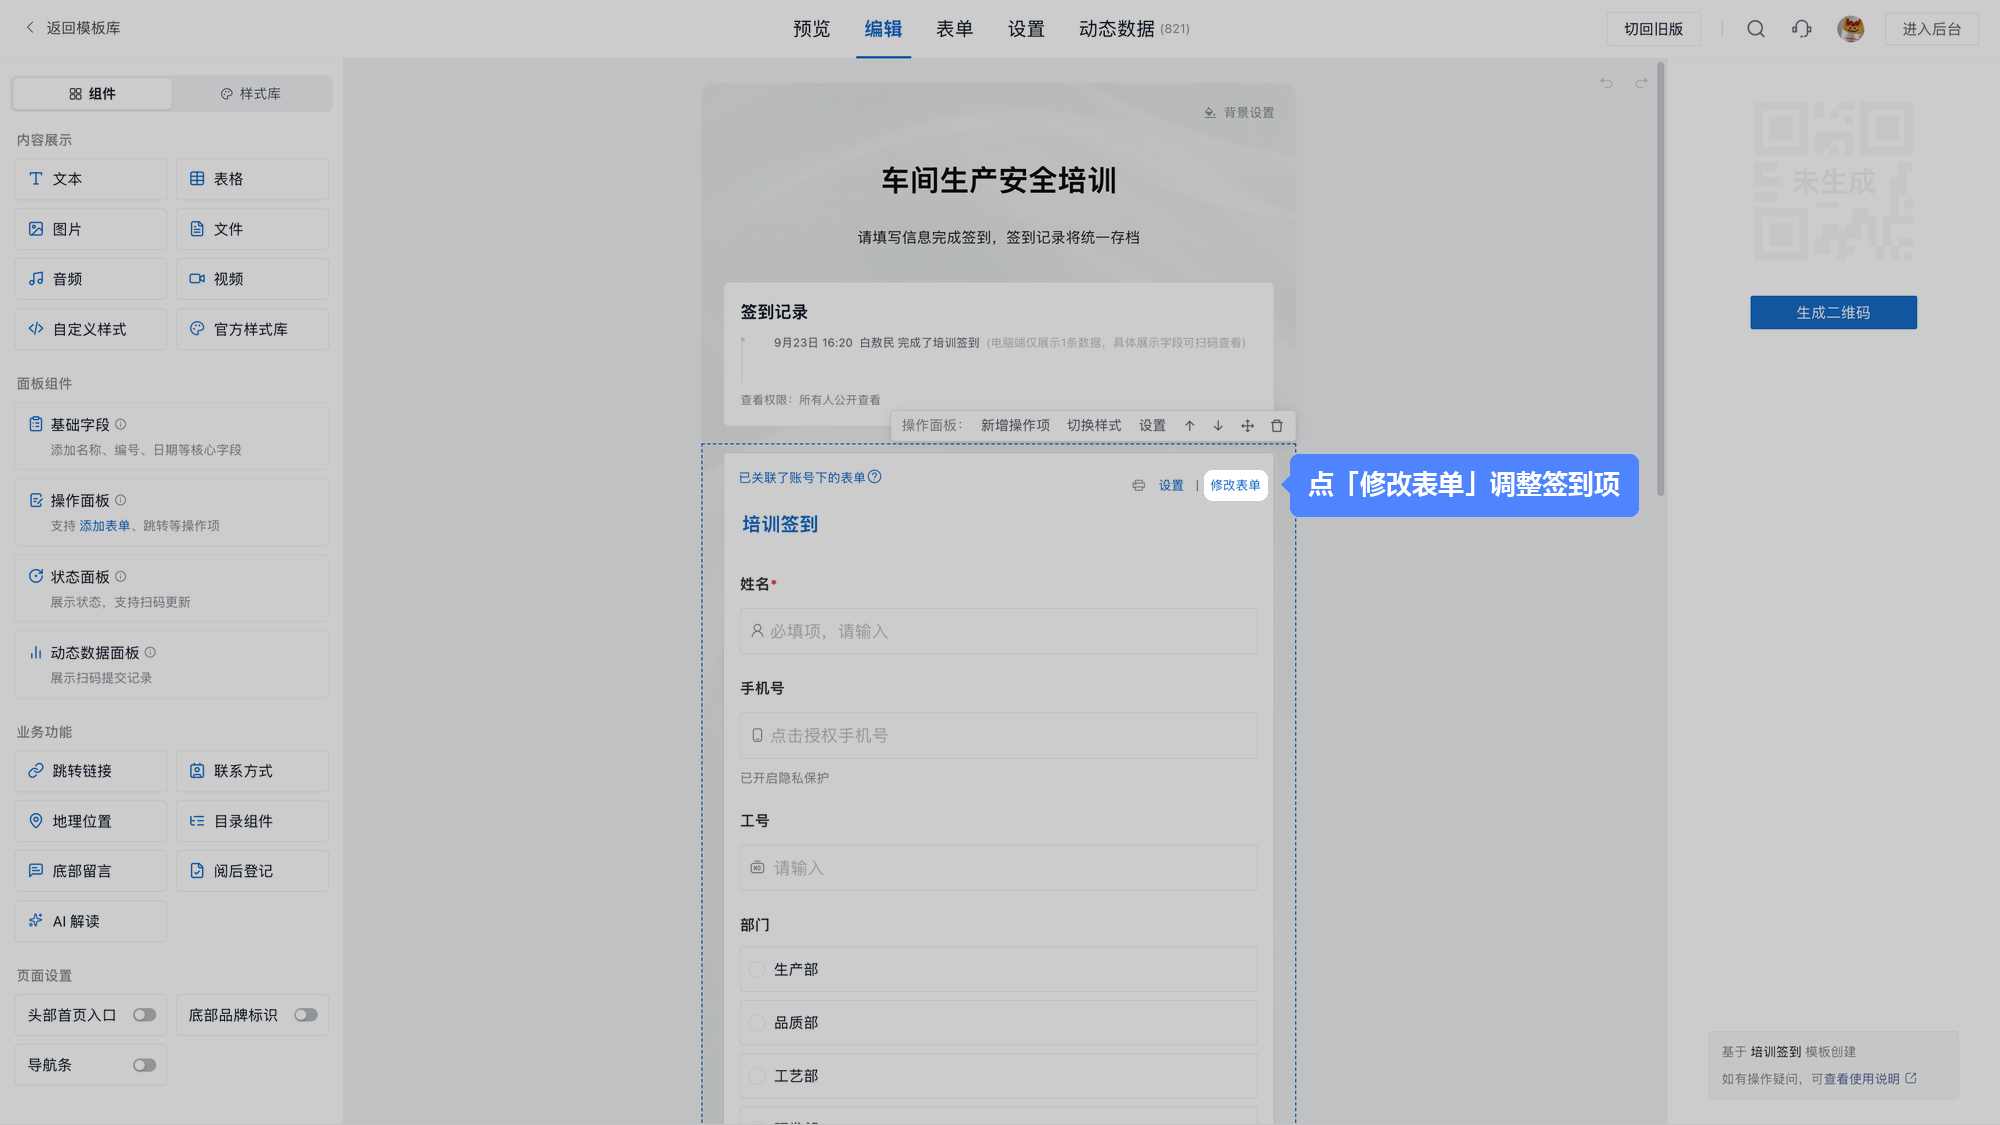Click the printer icon beside 设置
This screenshot has width=2000, height=1125.
(1139, 485)
